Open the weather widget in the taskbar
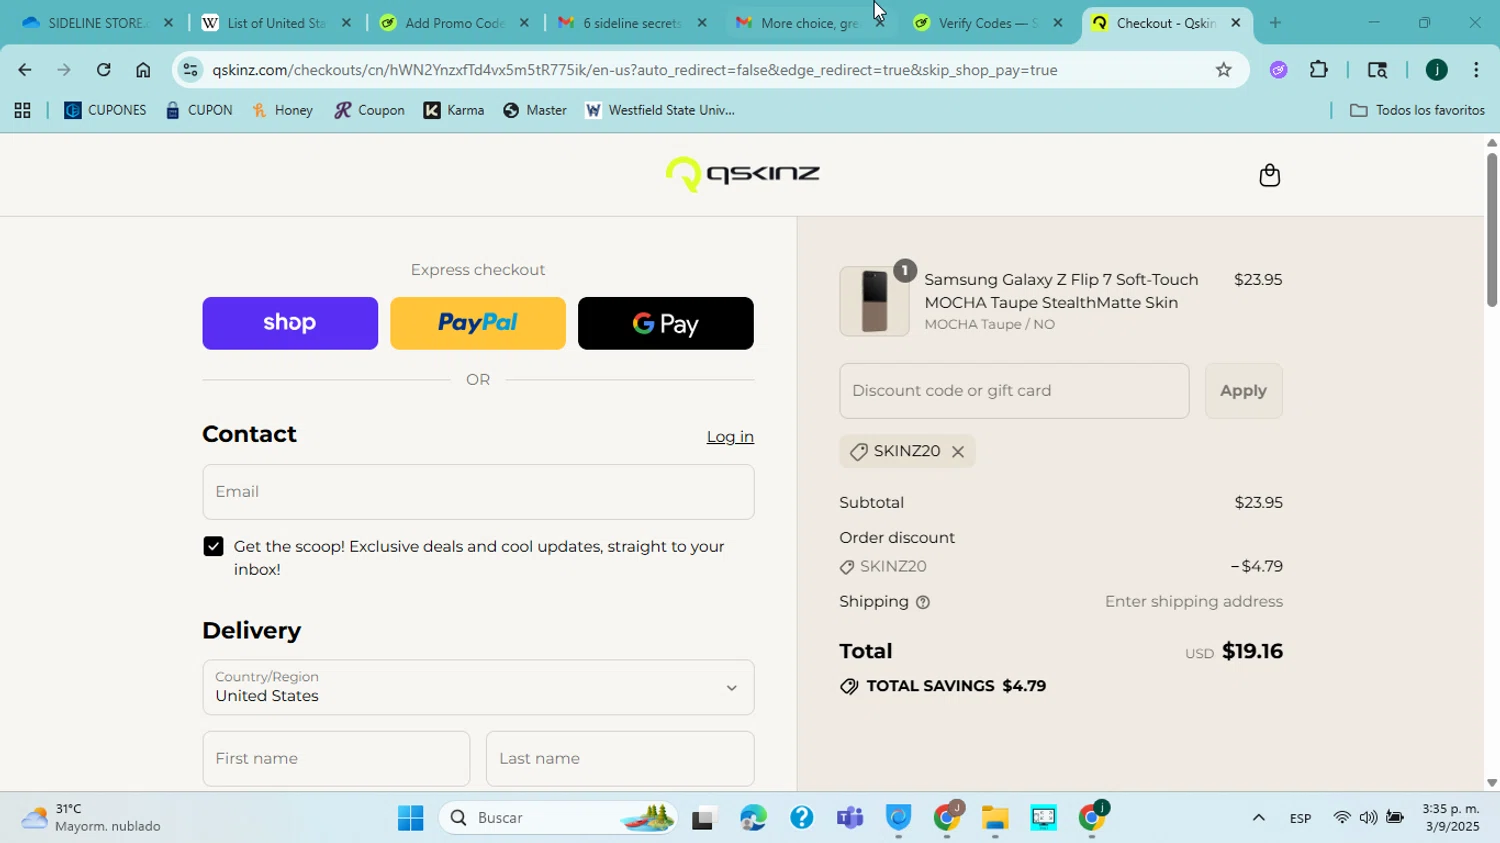Viewport: 1500px width, 843px height. 91,818
